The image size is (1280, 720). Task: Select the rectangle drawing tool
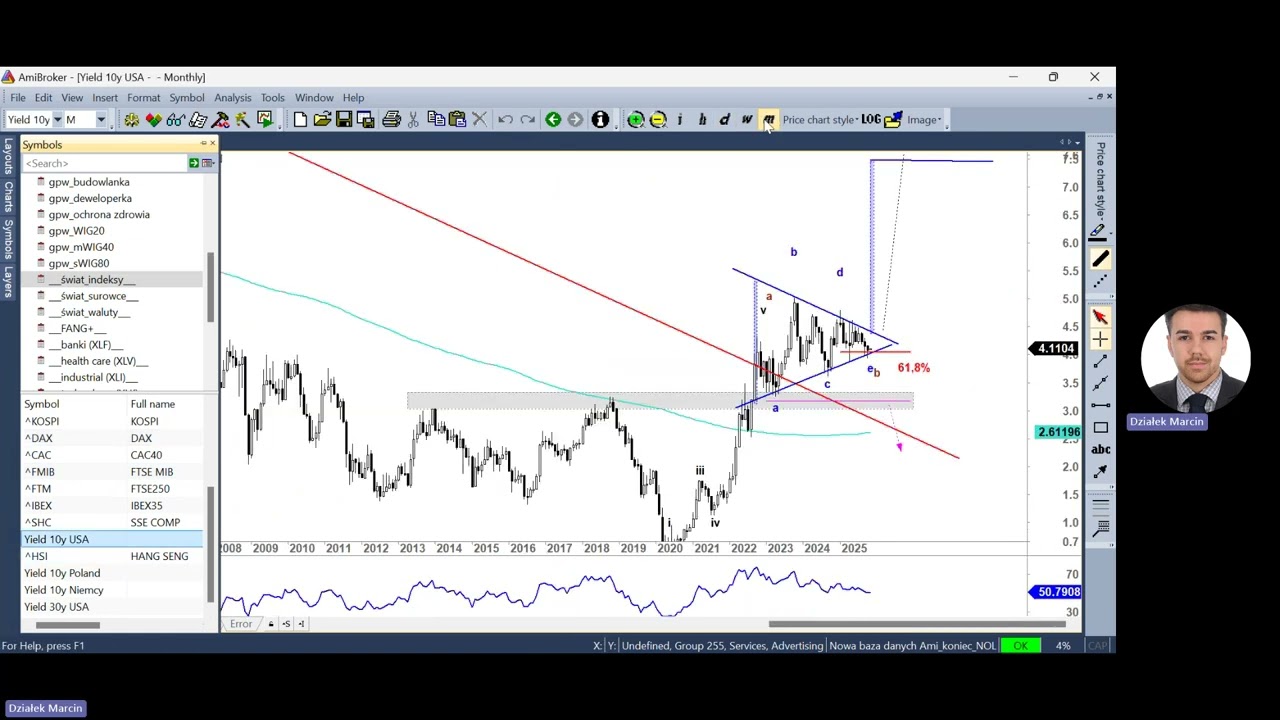pos(1100,428)
